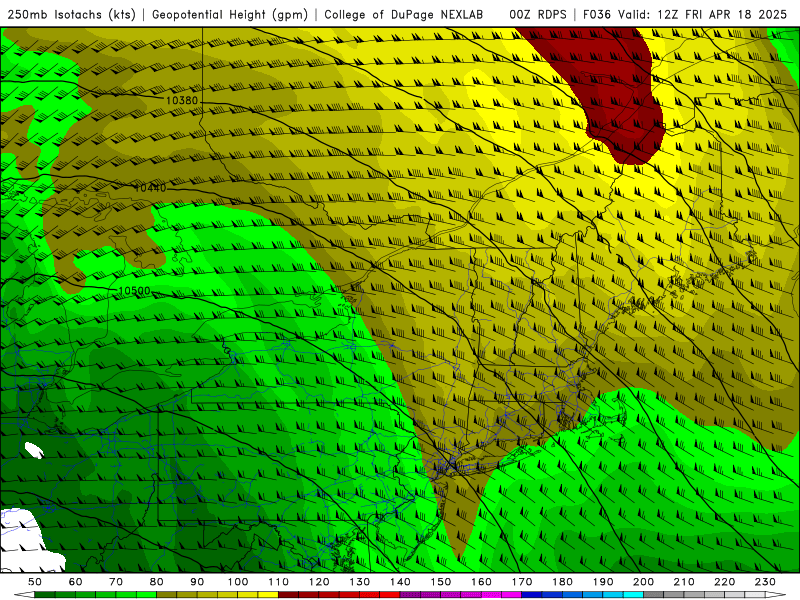Click the "F036" forecast hour text
This screenshot has width=800, height=600.
coord(597,14)
